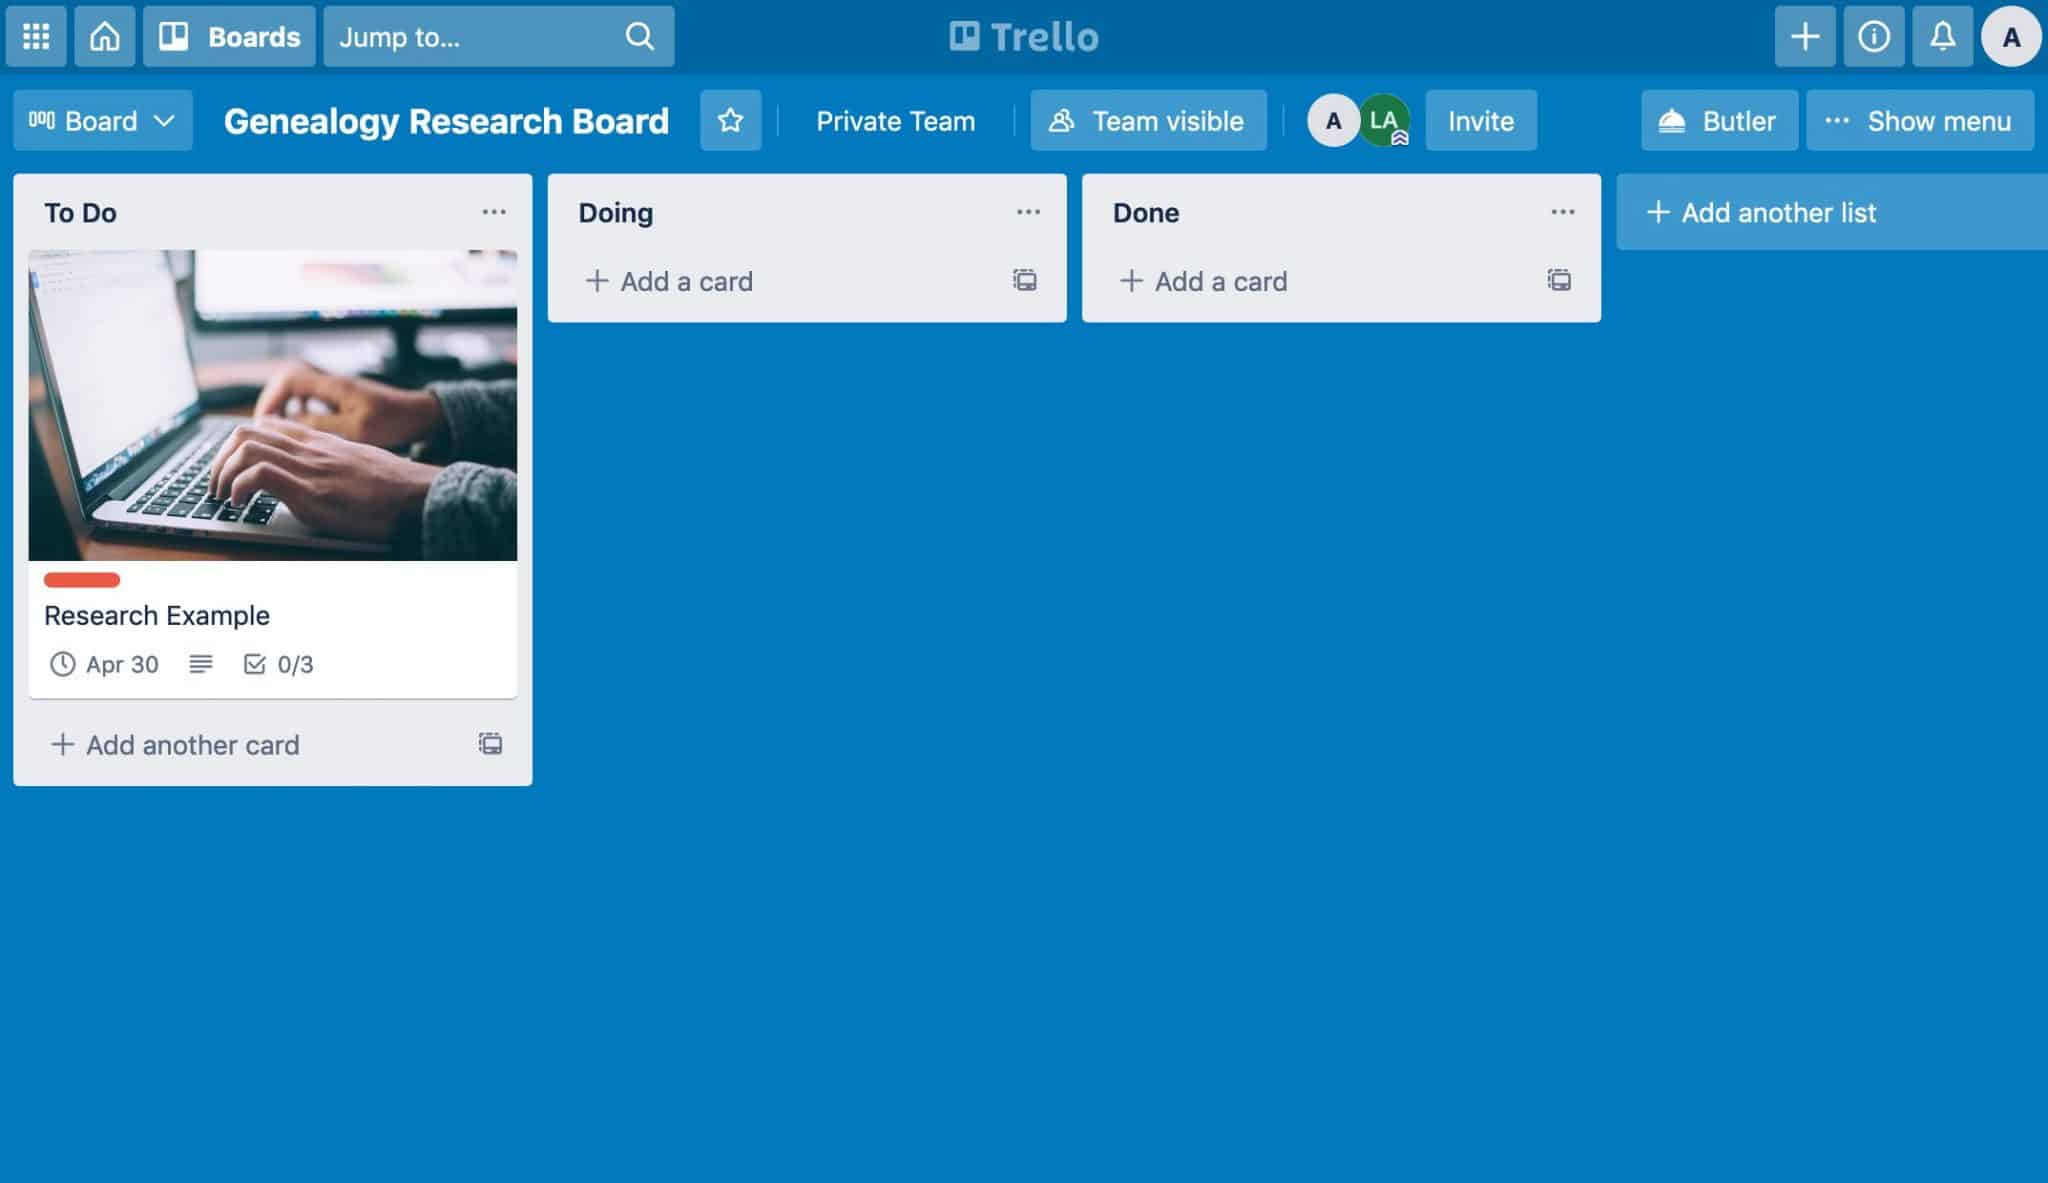The width and height of the screenshot is (2048, 1183).
Task: Expand the To Do list options menu
Action: (493, 211)
